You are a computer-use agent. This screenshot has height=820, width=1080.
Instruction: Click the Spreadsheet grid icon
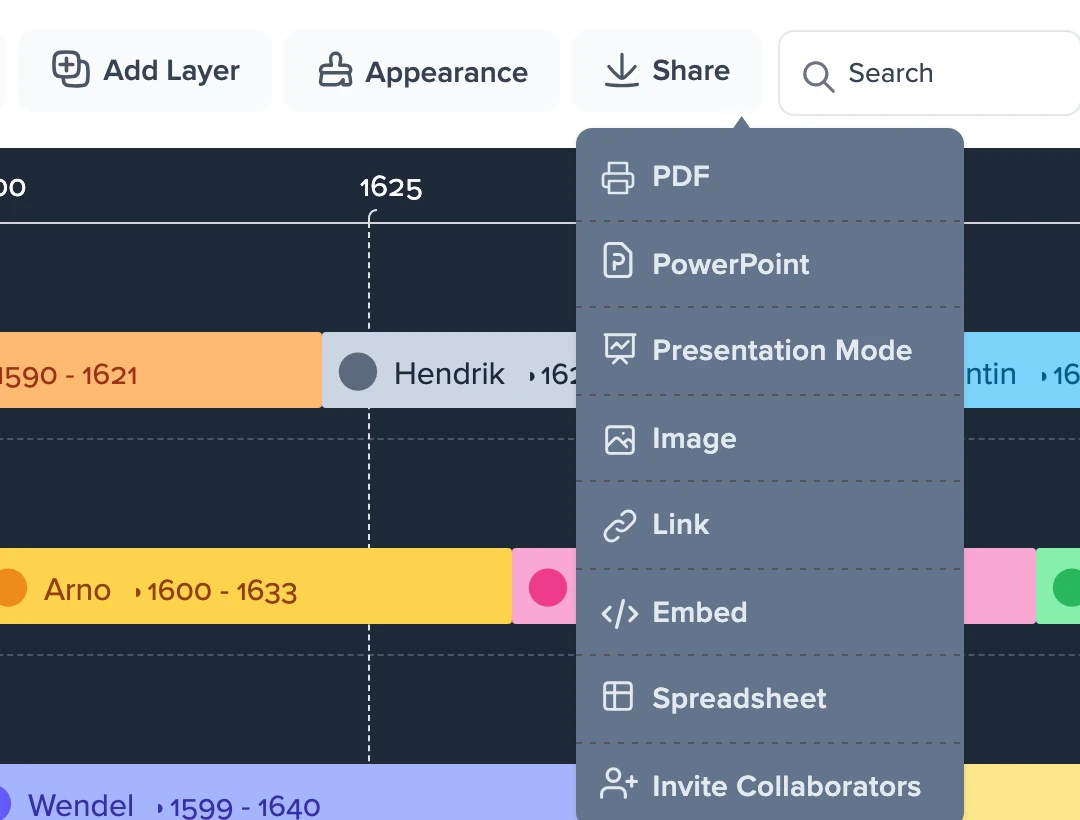click(618, 695)
